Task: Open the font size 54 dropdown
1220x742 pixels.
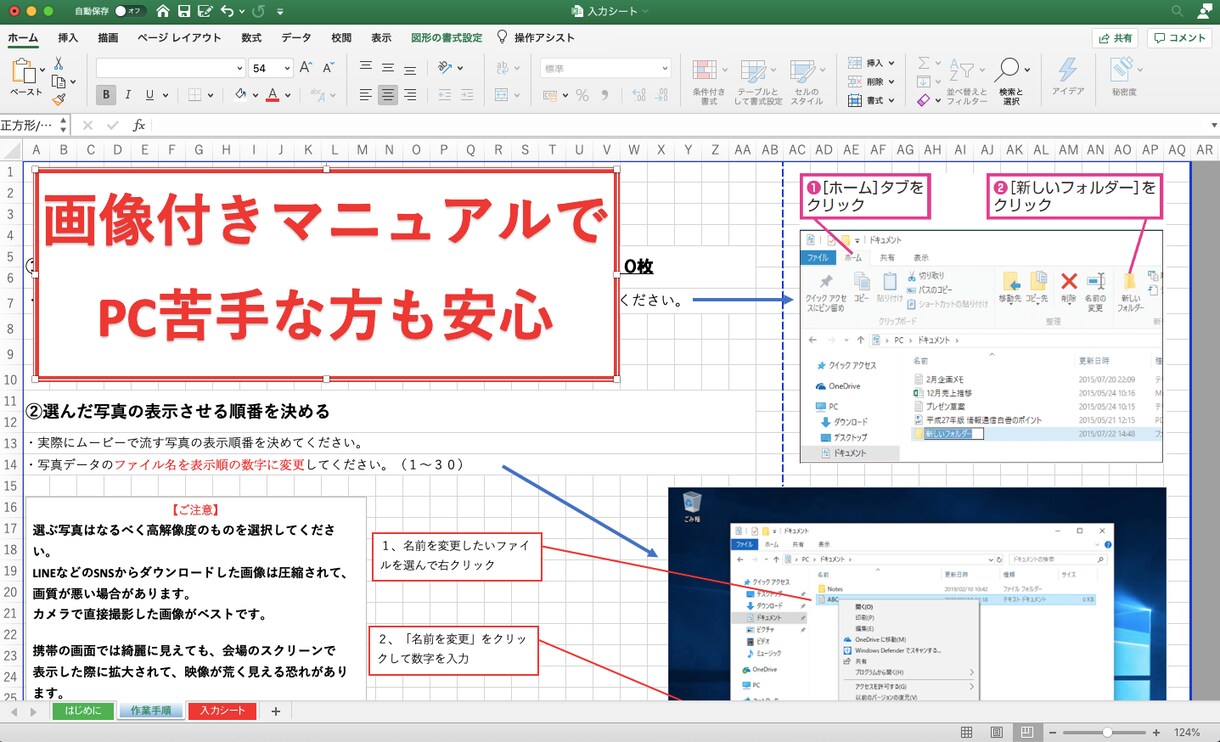Action: click(x=287, y=68)
